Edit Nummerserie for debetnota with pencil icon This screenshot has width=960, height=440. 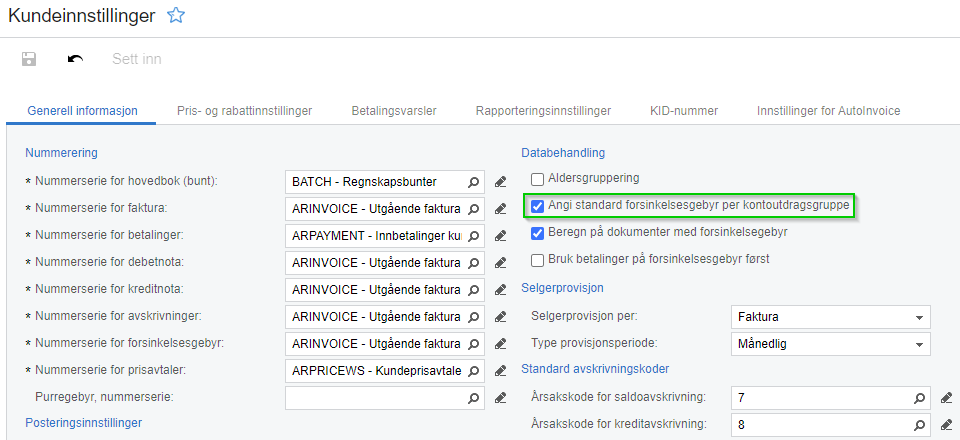(500, 263)
